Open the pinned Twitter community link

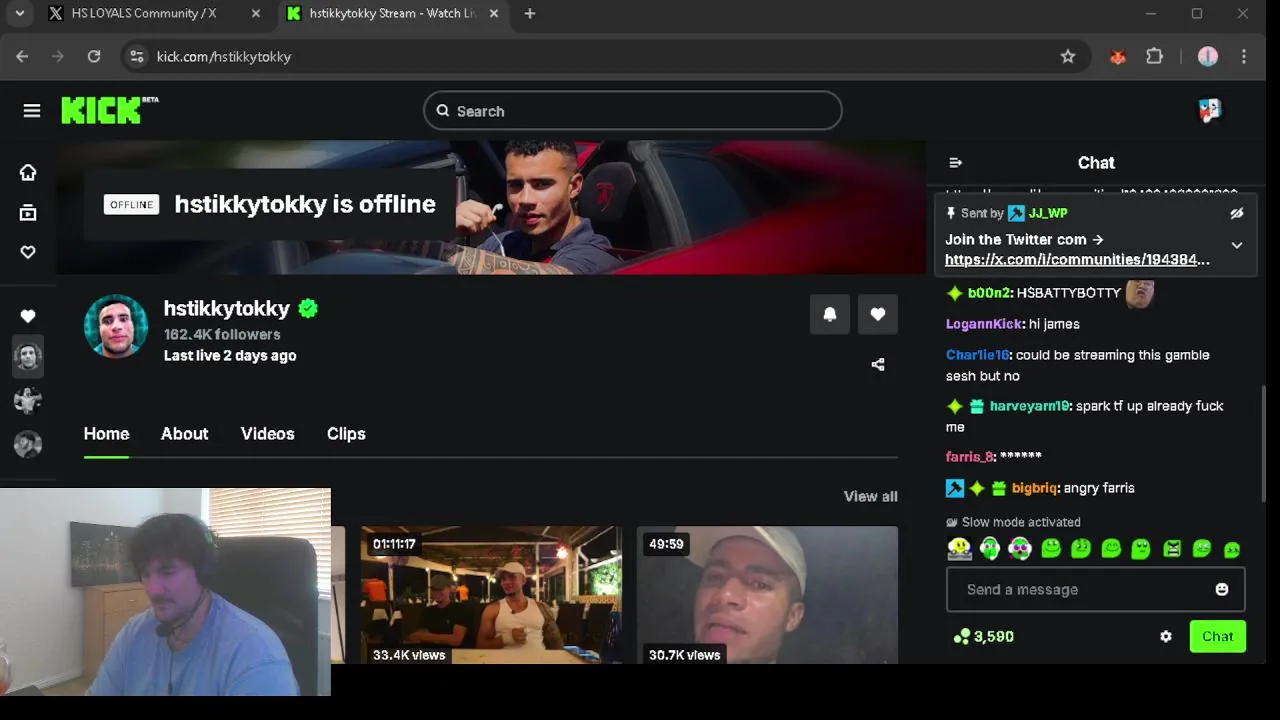[1077, 259]
